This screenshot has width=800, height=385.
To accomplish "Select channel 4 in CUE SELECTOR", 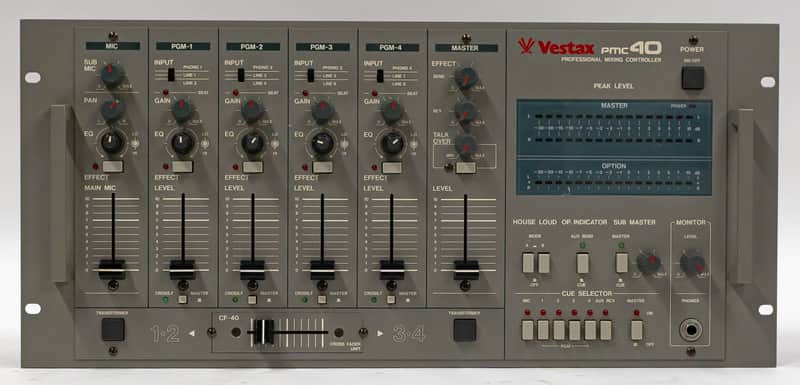I will (x=590, y=330).
